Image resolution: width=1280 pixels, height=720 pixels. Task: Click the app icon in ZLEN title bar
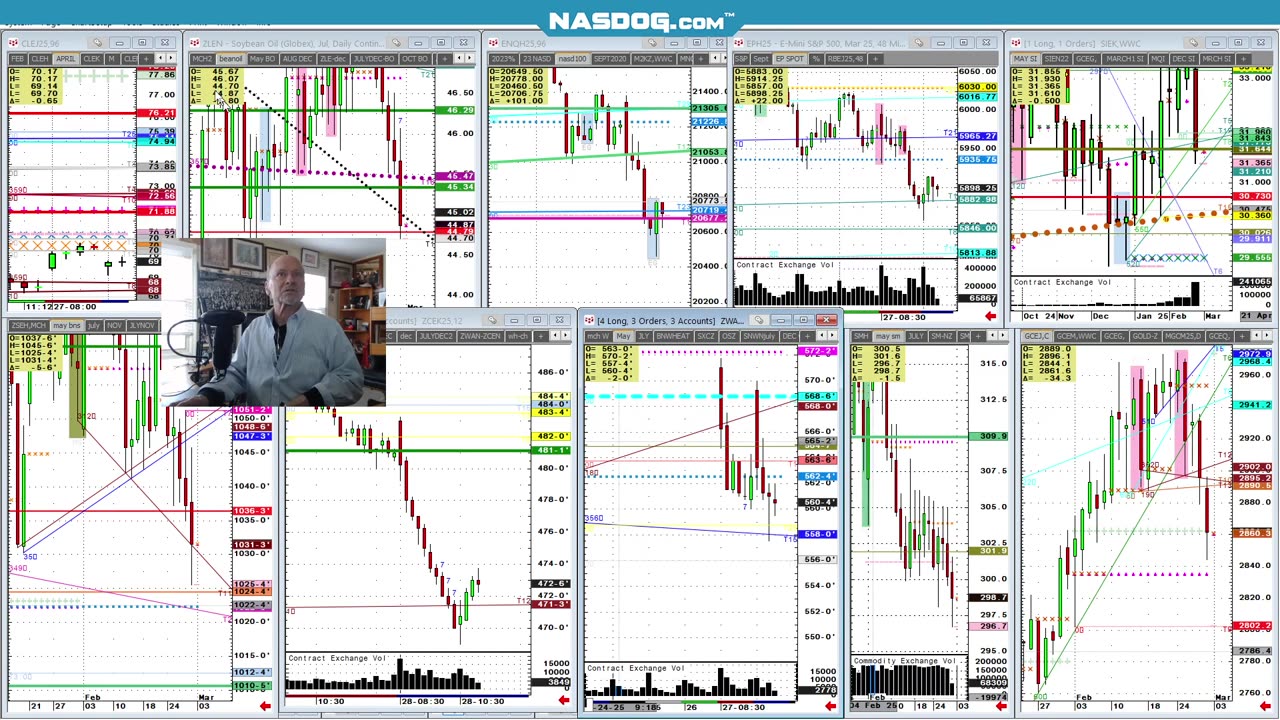tap(196, 43)
